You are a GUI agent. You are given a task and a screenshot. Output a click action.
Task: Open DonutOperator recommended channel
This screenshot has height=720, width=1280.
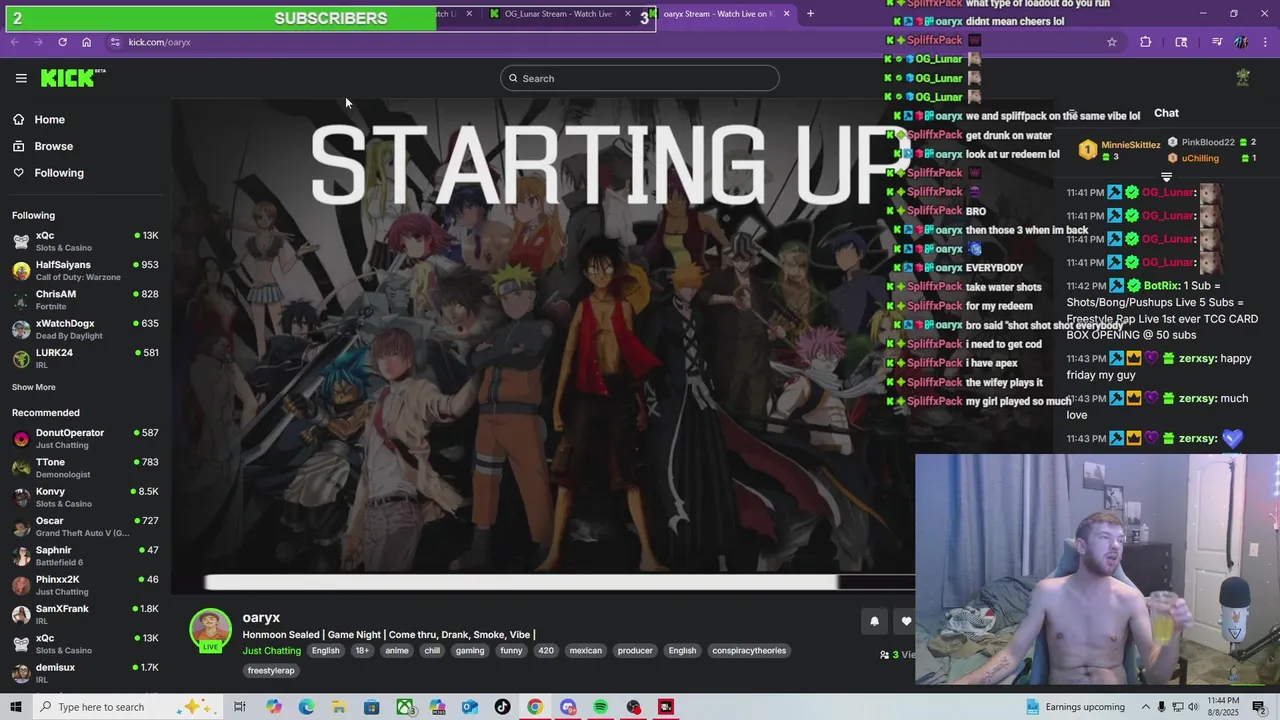tap(85, 438)
